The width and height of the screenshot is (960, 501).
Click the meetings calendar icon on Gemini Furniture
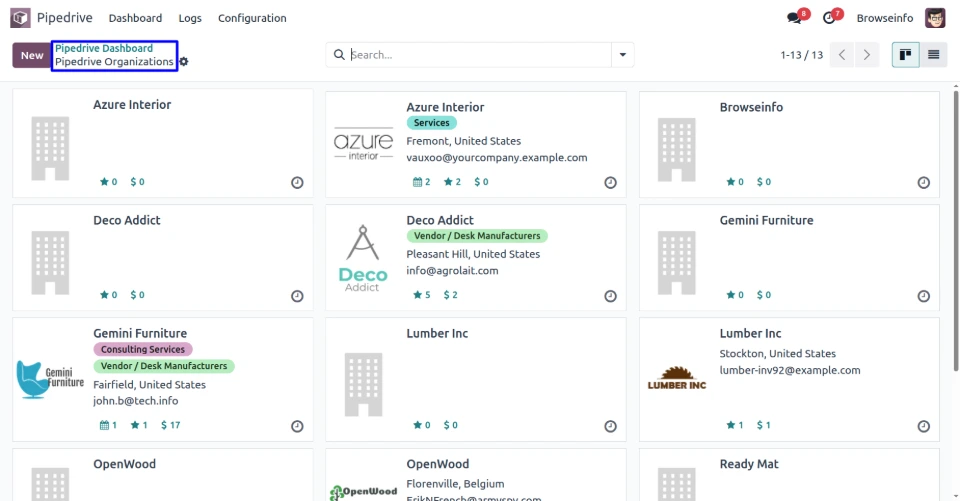(x=104, y=425)
